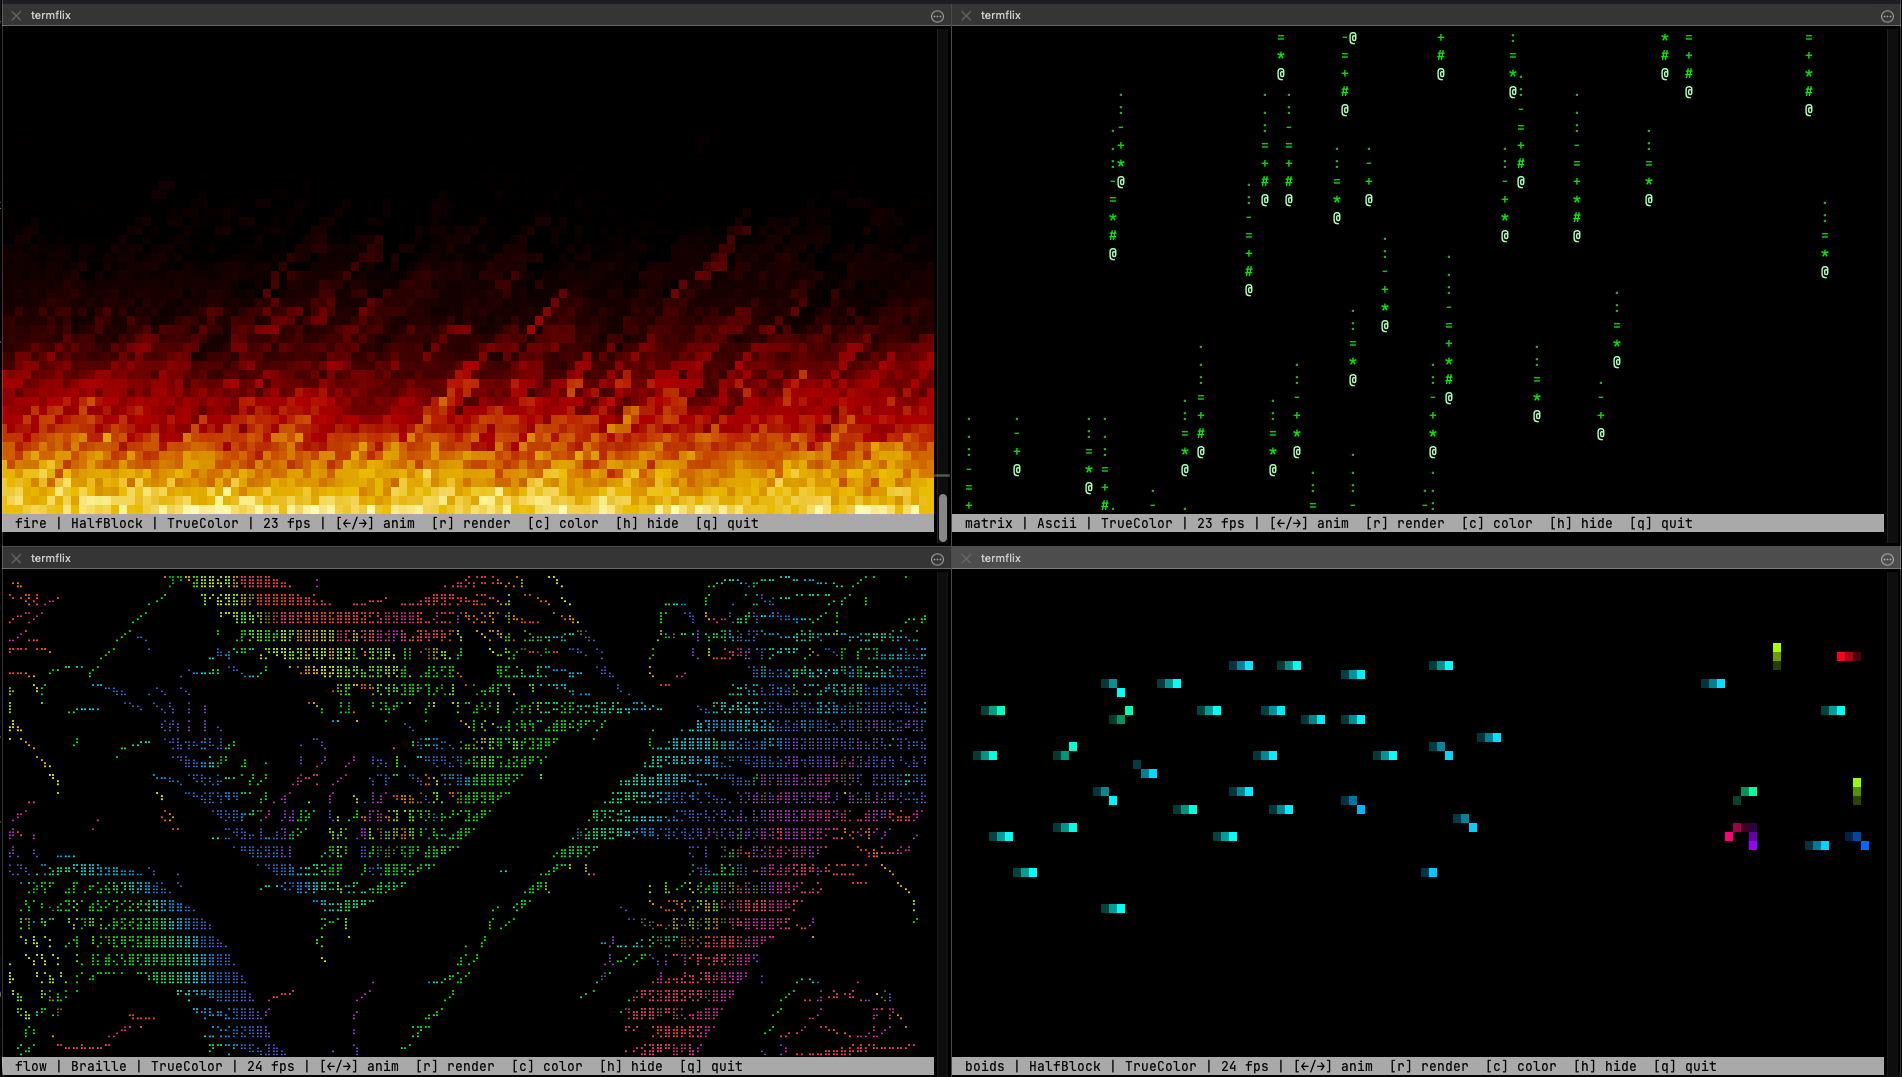Click the 23 fps counter in fire window
The width and height of the screenshot is (1902, 1077).
(286, 523)
